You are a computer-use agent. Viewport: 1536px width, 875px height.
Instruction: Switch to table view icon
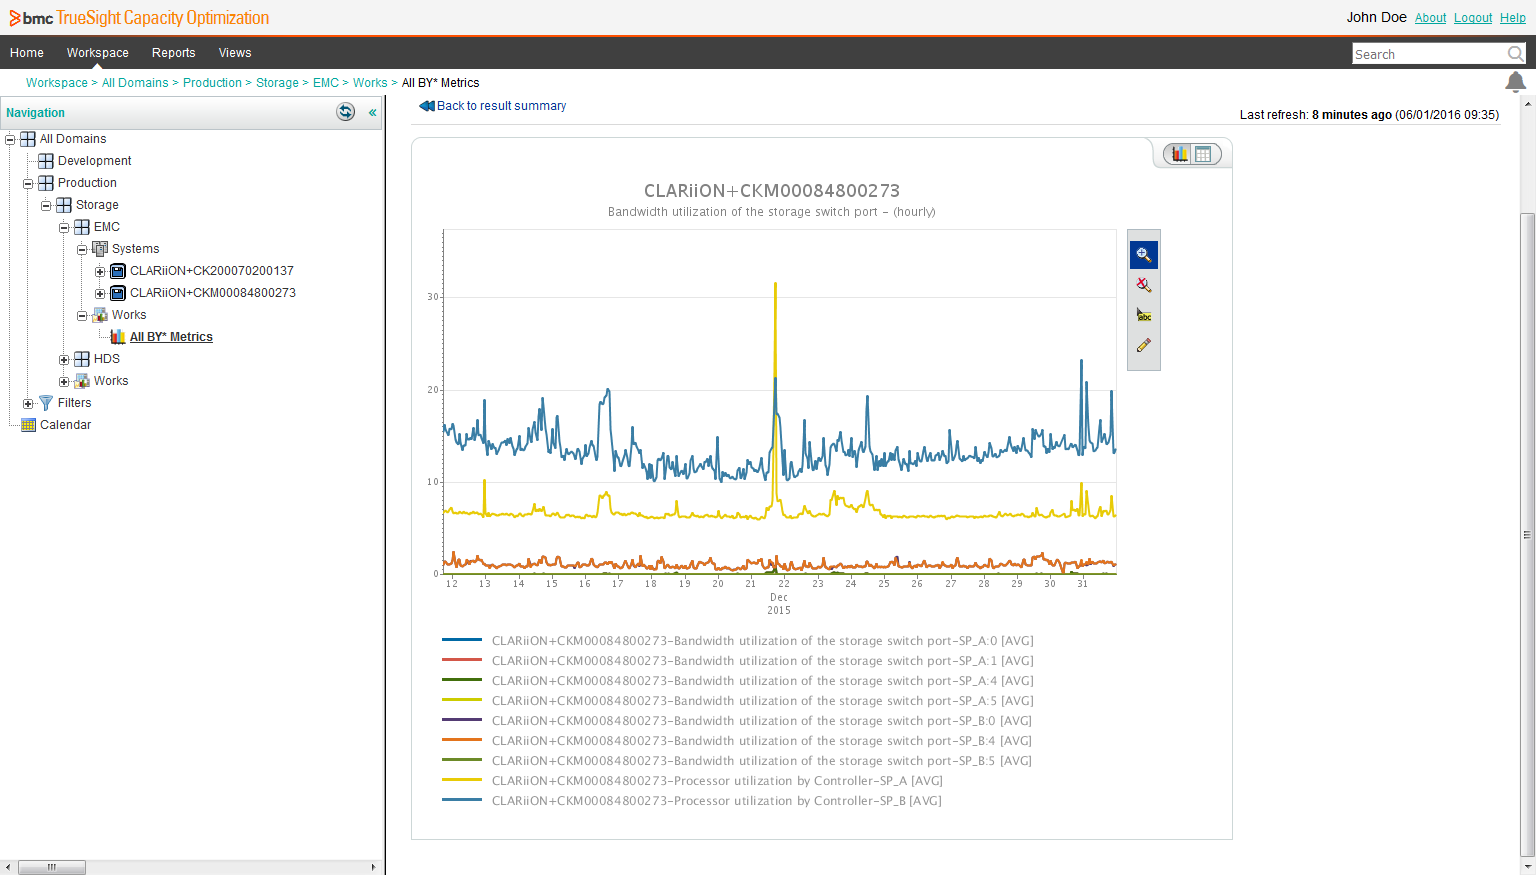(1203, 154)
